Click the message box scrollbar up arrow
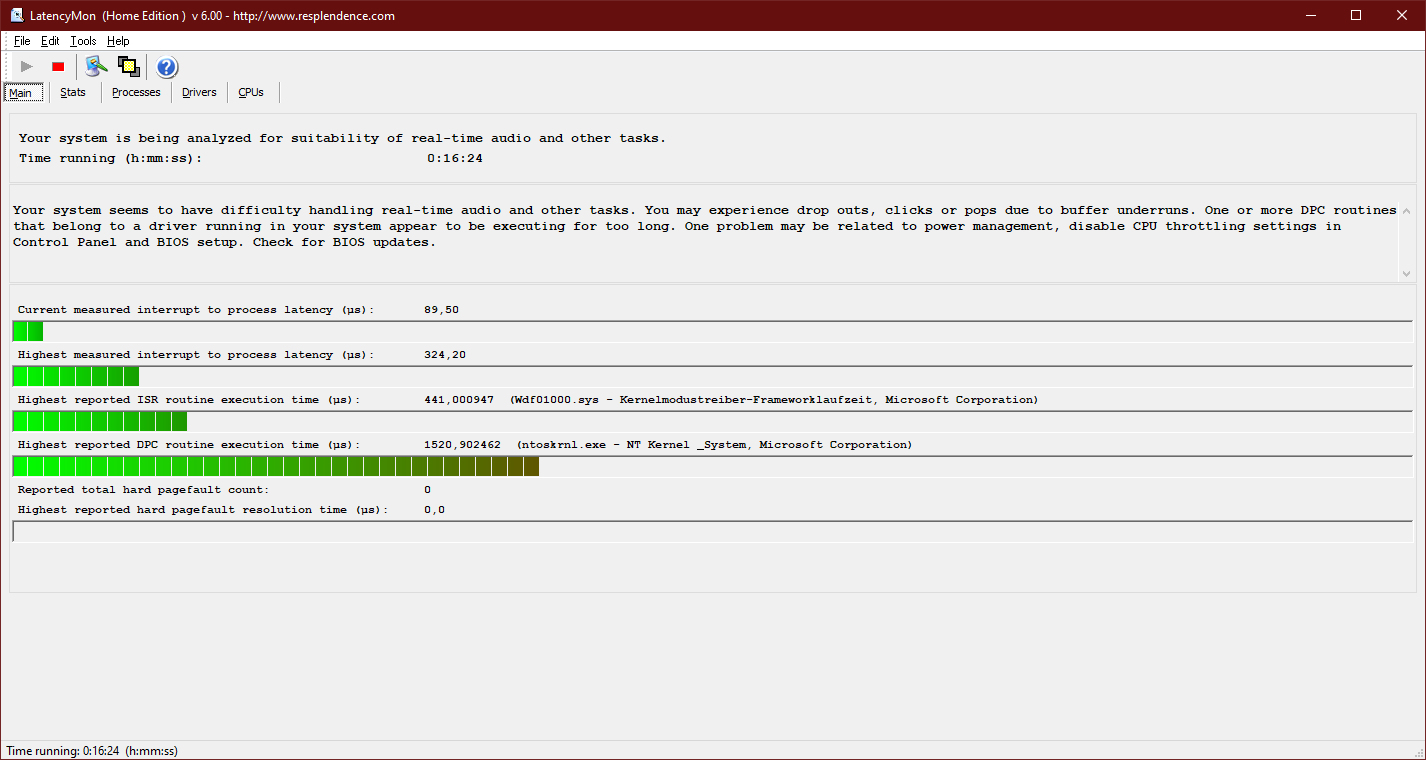This screenshot has width=1426, height=760. point(1407,211)
